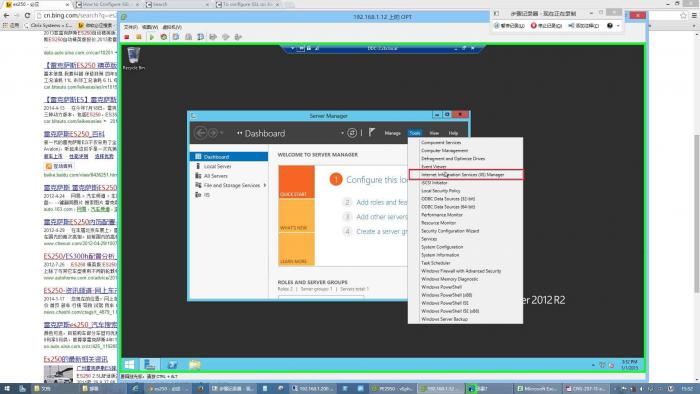Open the notifications flag in Server Manager
700x394 pixels.
coord(372,133)
